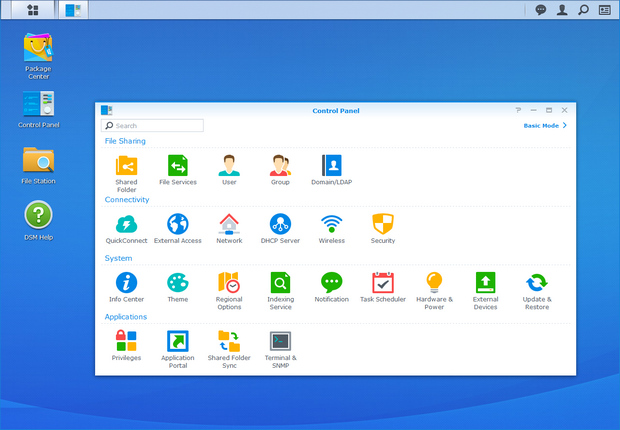Open Control Panel help question mark
This screenshot has height=430, width=620.
pos(518,110)
